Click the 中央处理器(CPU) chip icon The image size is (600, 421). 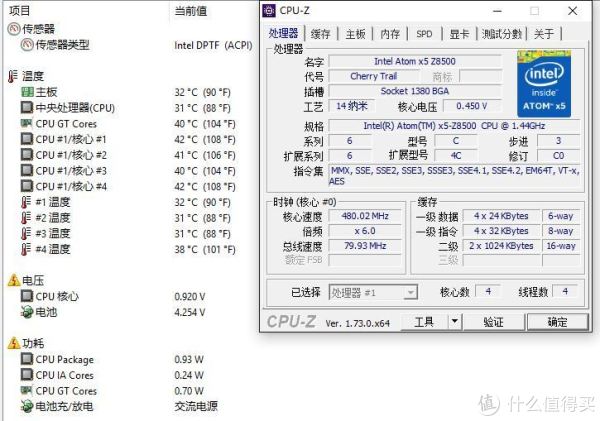point(27,108)
